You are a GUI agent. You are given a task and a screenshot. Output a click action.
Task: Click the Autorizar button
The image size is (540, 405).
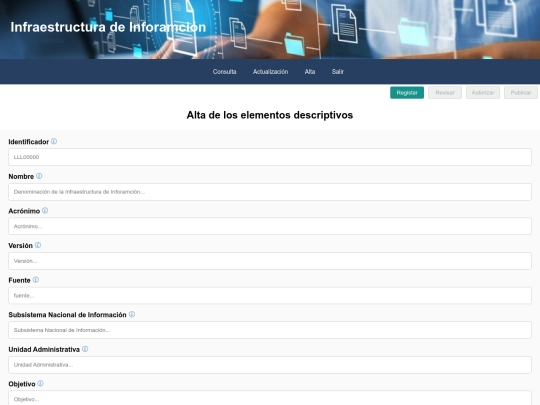coord(483,93)
